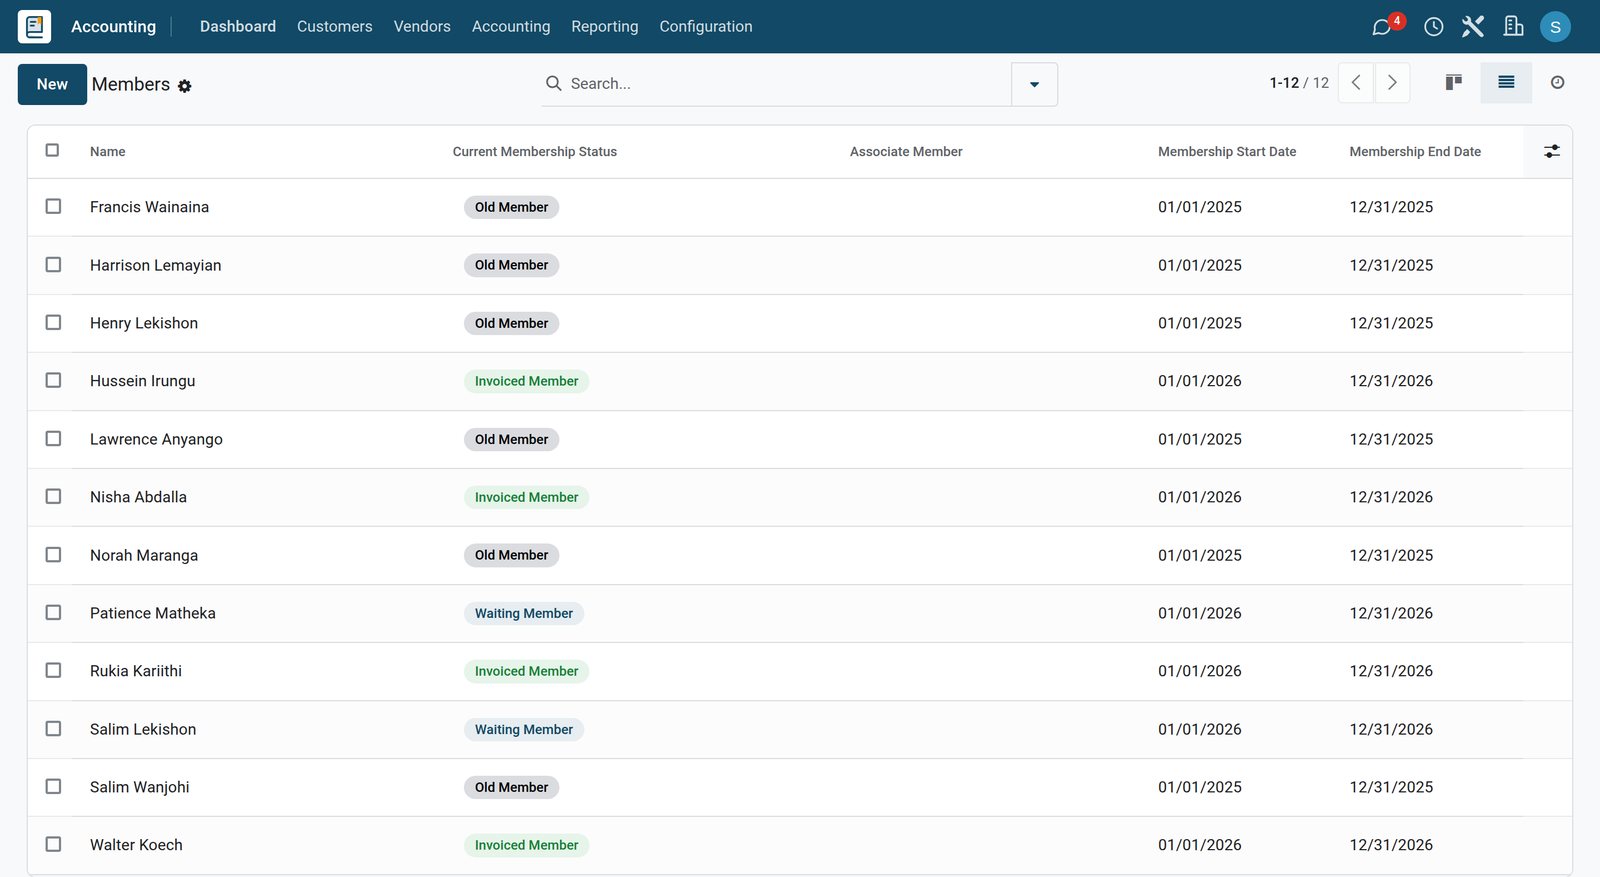1600x877 pixels.
Task: Click the Old Member badge for Norah Maranga
Action: 512,556
